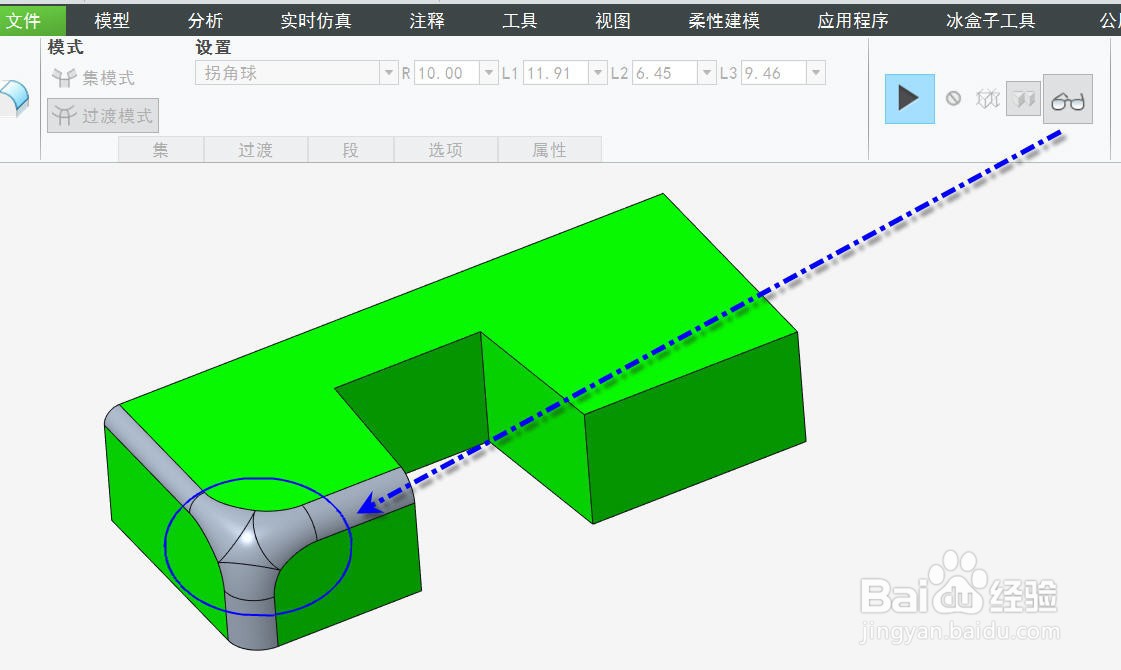The image size is (1121, 670).
Task: Open the 选项 panel tab
Action: click(x=445, y=149)
